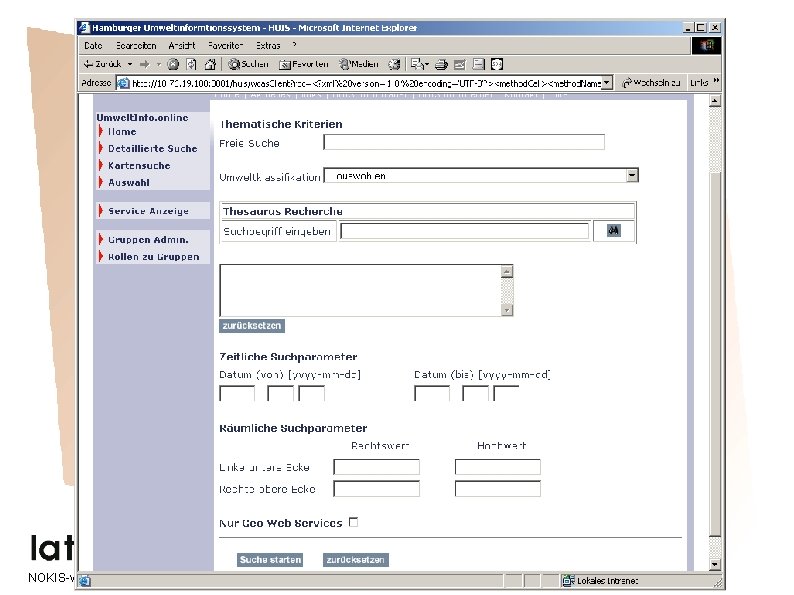Expand the Links toolbar chevron

pos(716,81)
